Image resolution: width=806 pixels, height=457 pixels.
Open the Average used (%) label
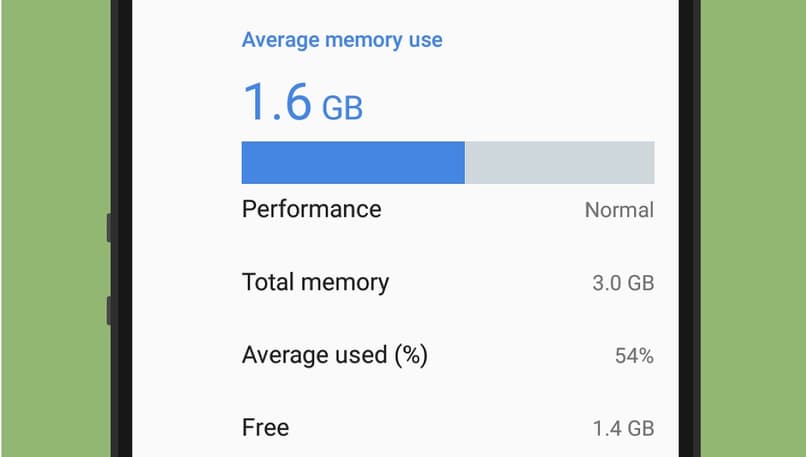click(335, 355)
